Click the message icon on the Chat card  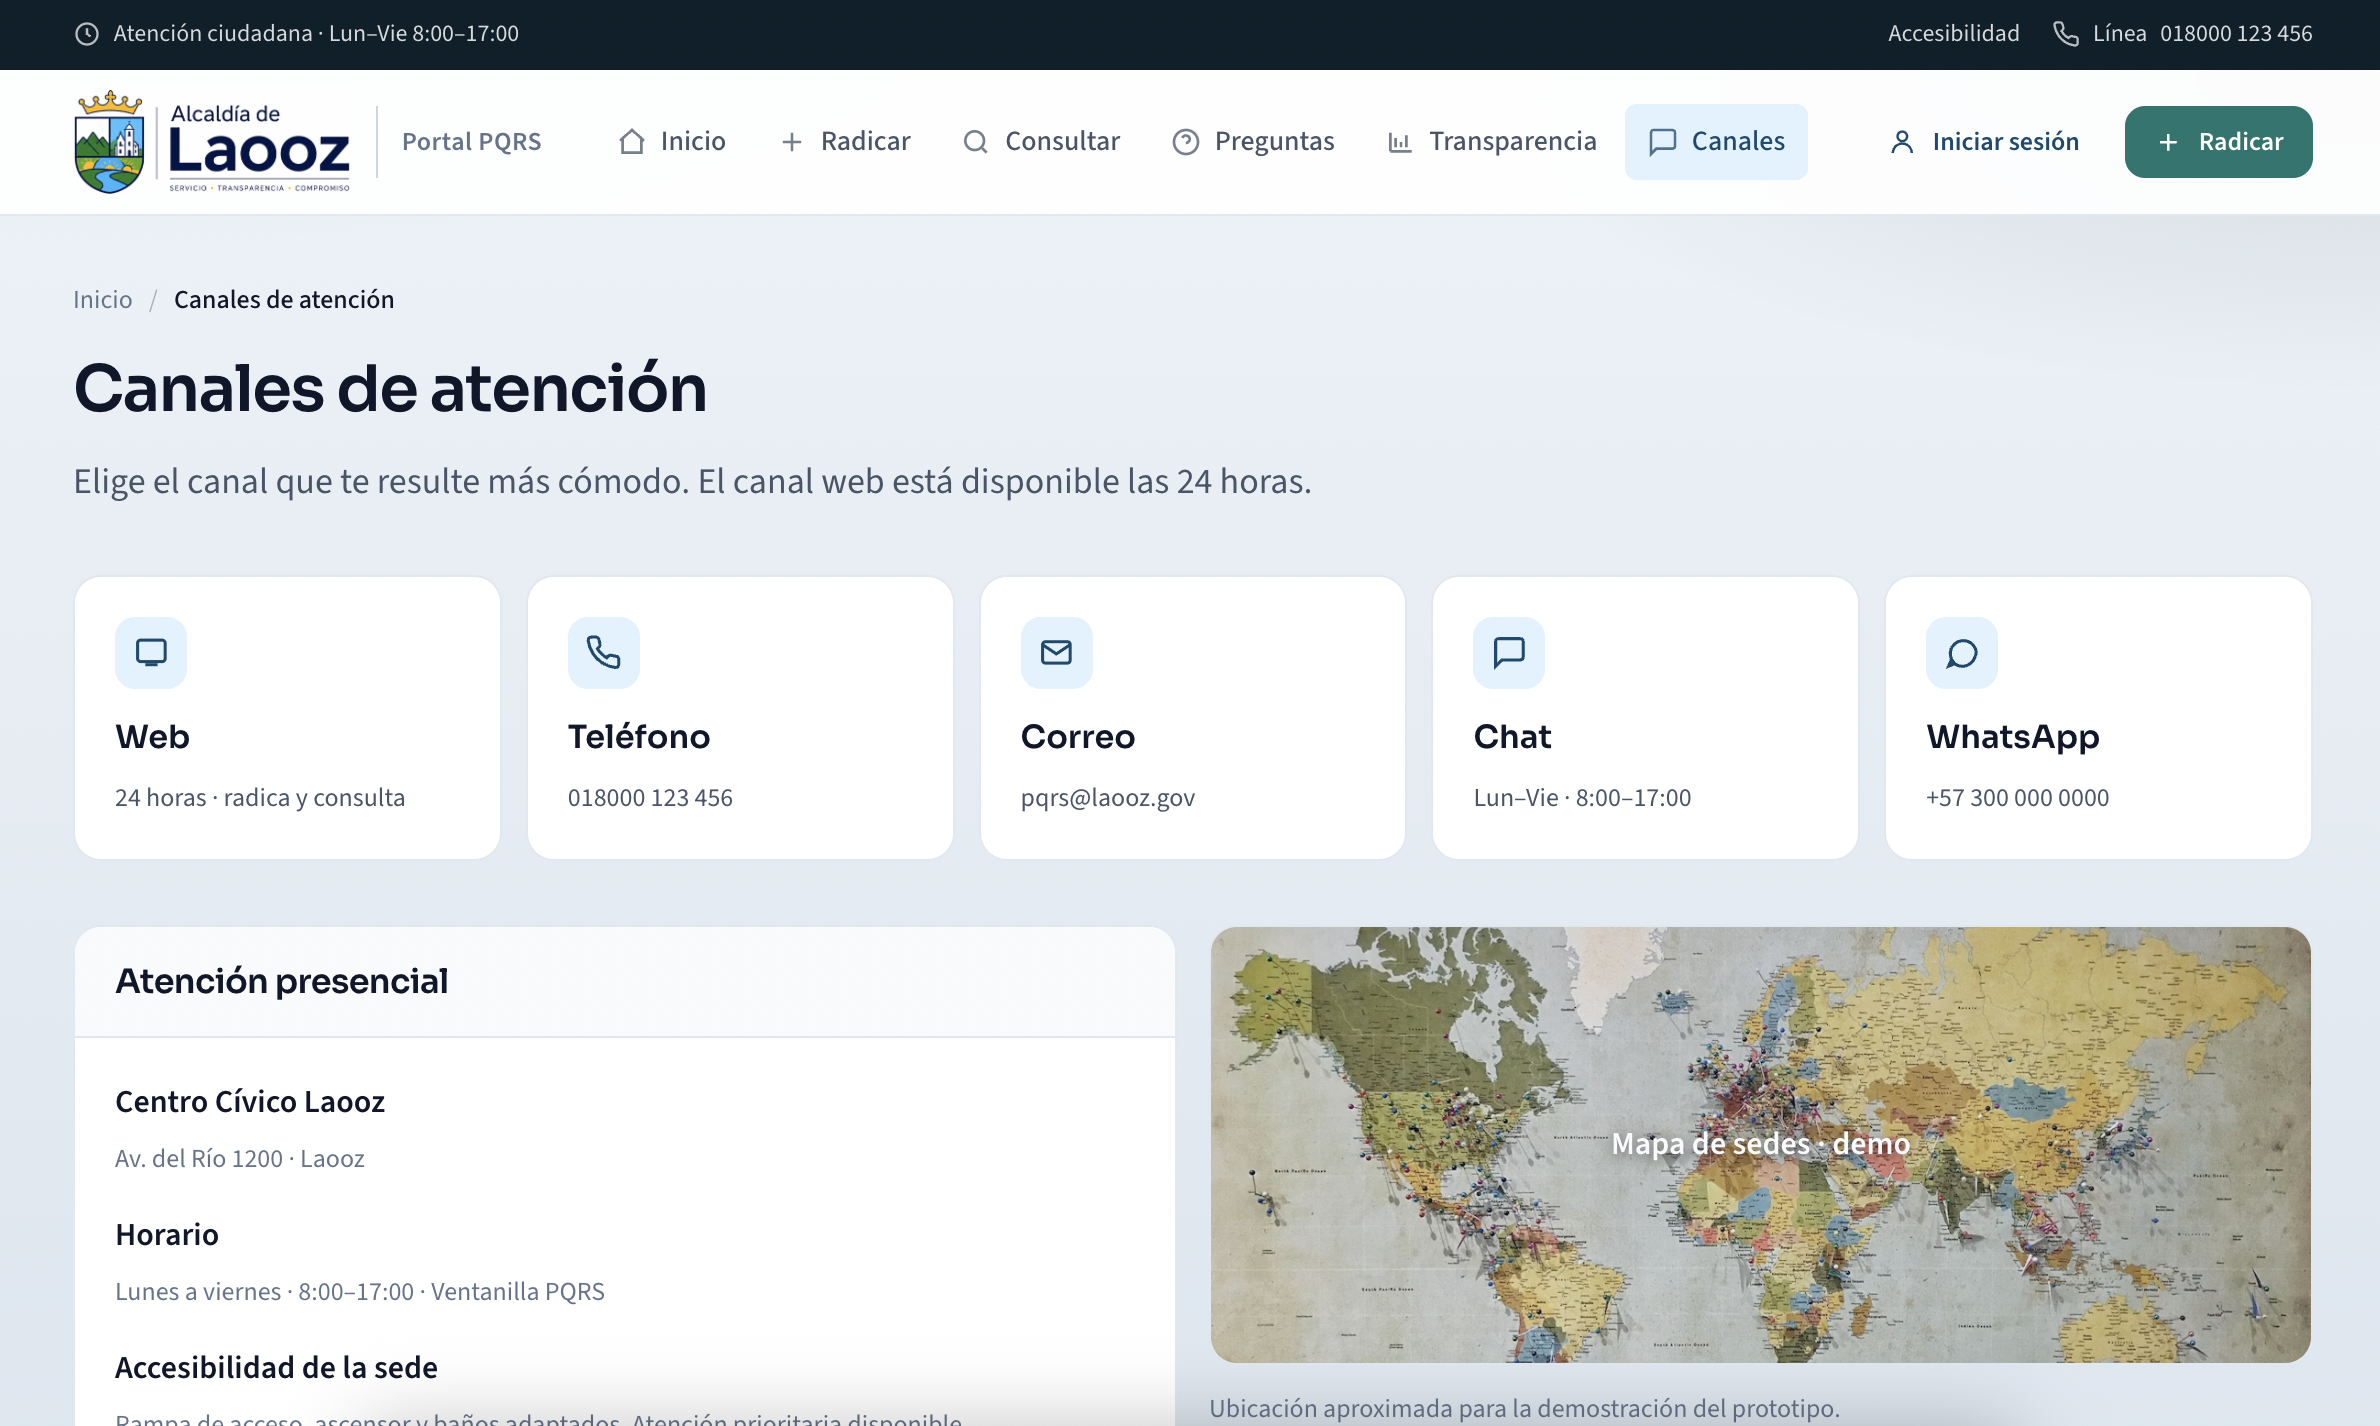1509,653
